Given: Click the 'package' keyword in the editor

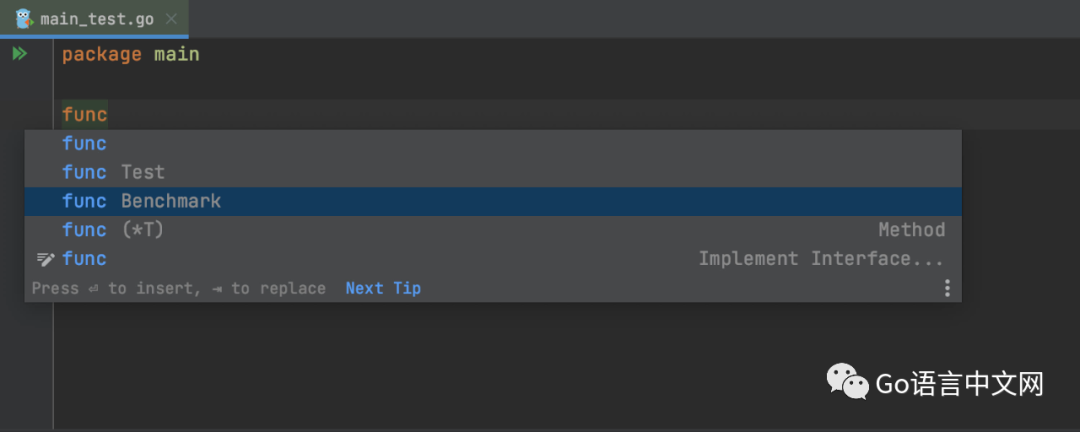Looking at the screenshot, I should pos(101,54).
